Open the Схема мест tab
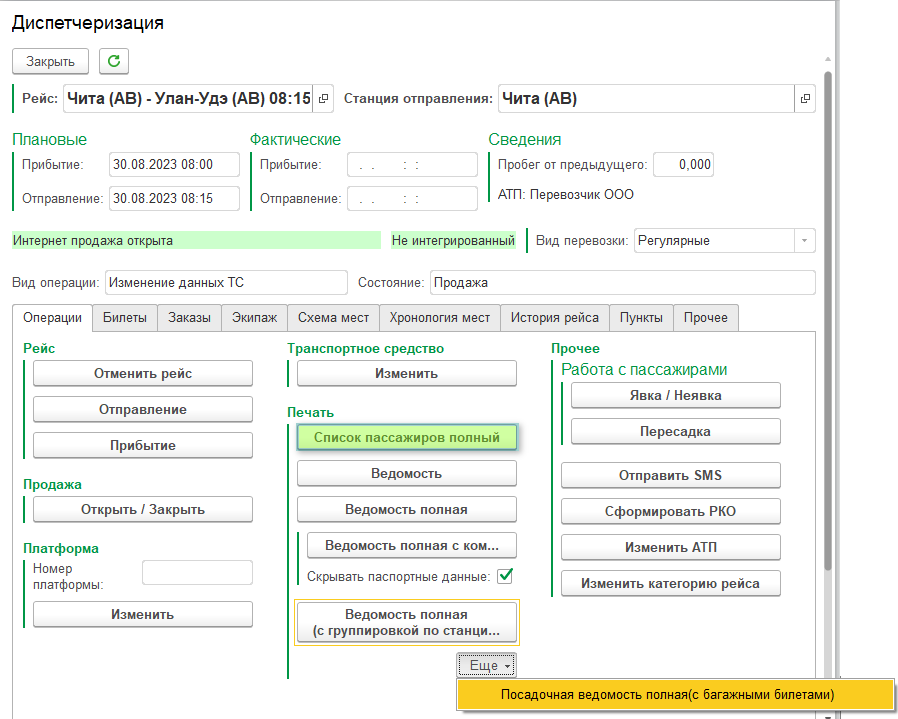Image resolution: width=898 pixels, height=719 pixels. tap(334, 318)
